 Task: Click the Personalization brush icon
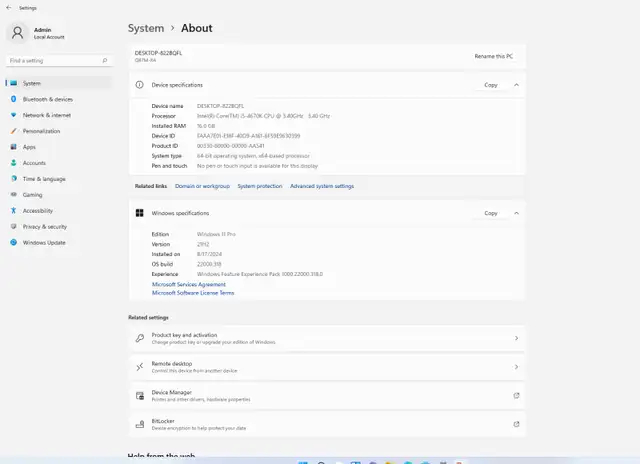tap(13, 131)
